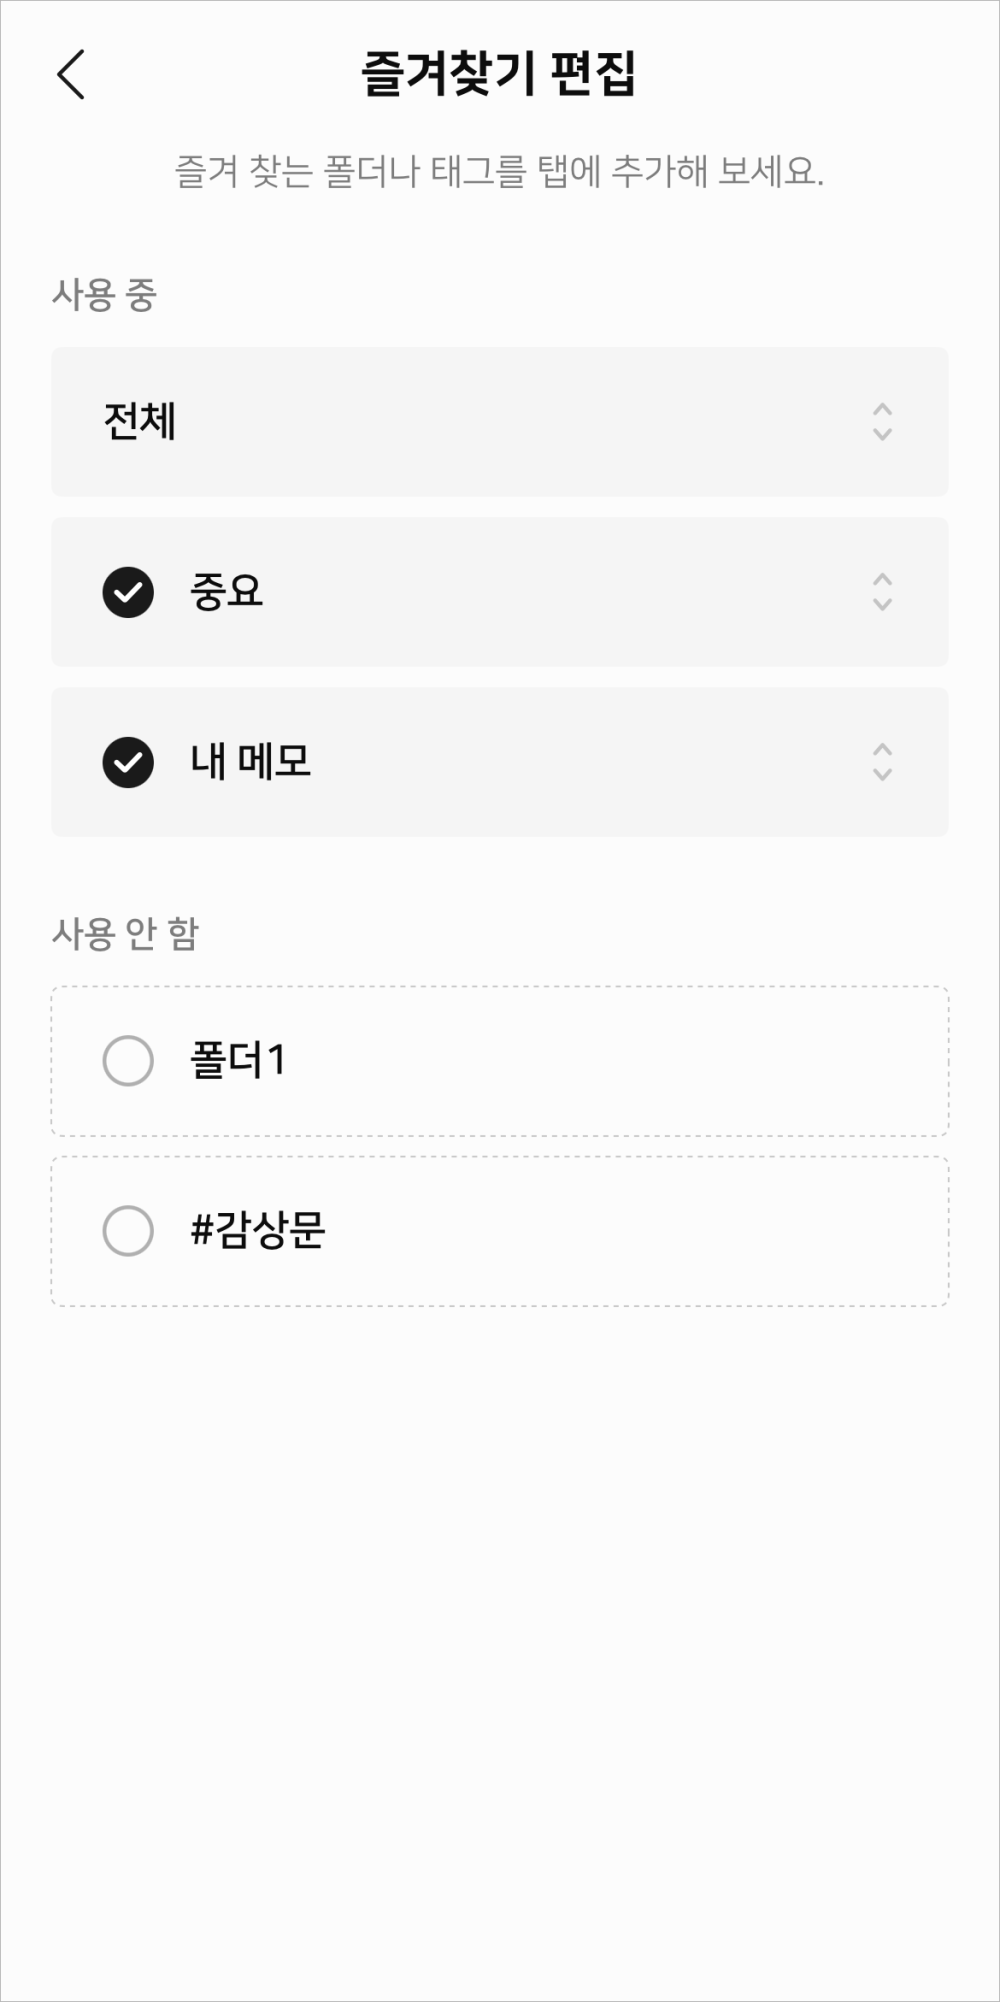
Task: Click the subtitle hint about adding tabs
Action: [x=499, y=172]
